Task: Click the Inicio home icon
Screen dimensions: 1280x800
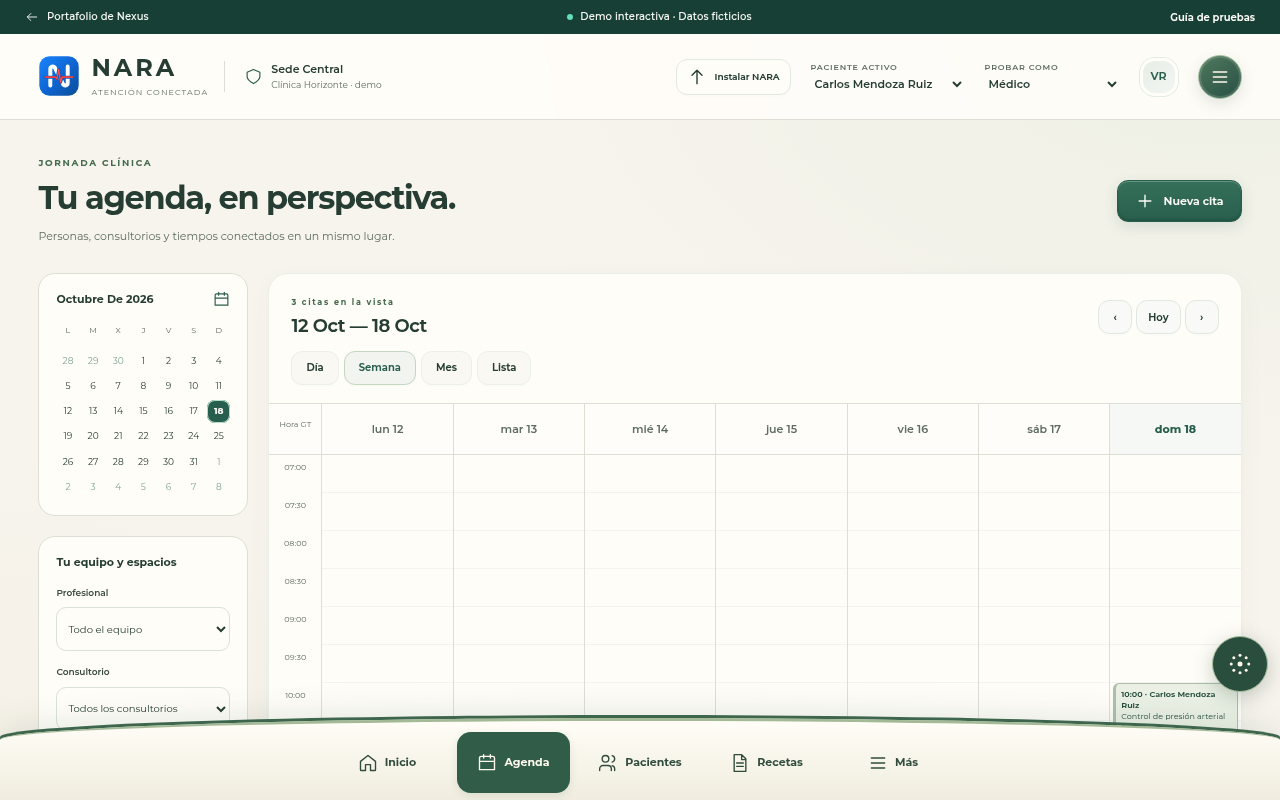Action: (x=368, y=763)
